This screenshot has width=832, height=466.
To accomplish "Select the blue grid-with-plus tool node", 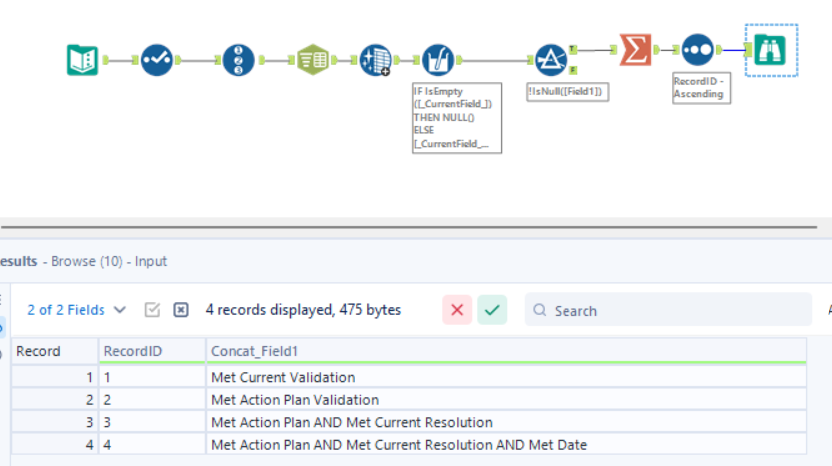I will coord(376,60).
